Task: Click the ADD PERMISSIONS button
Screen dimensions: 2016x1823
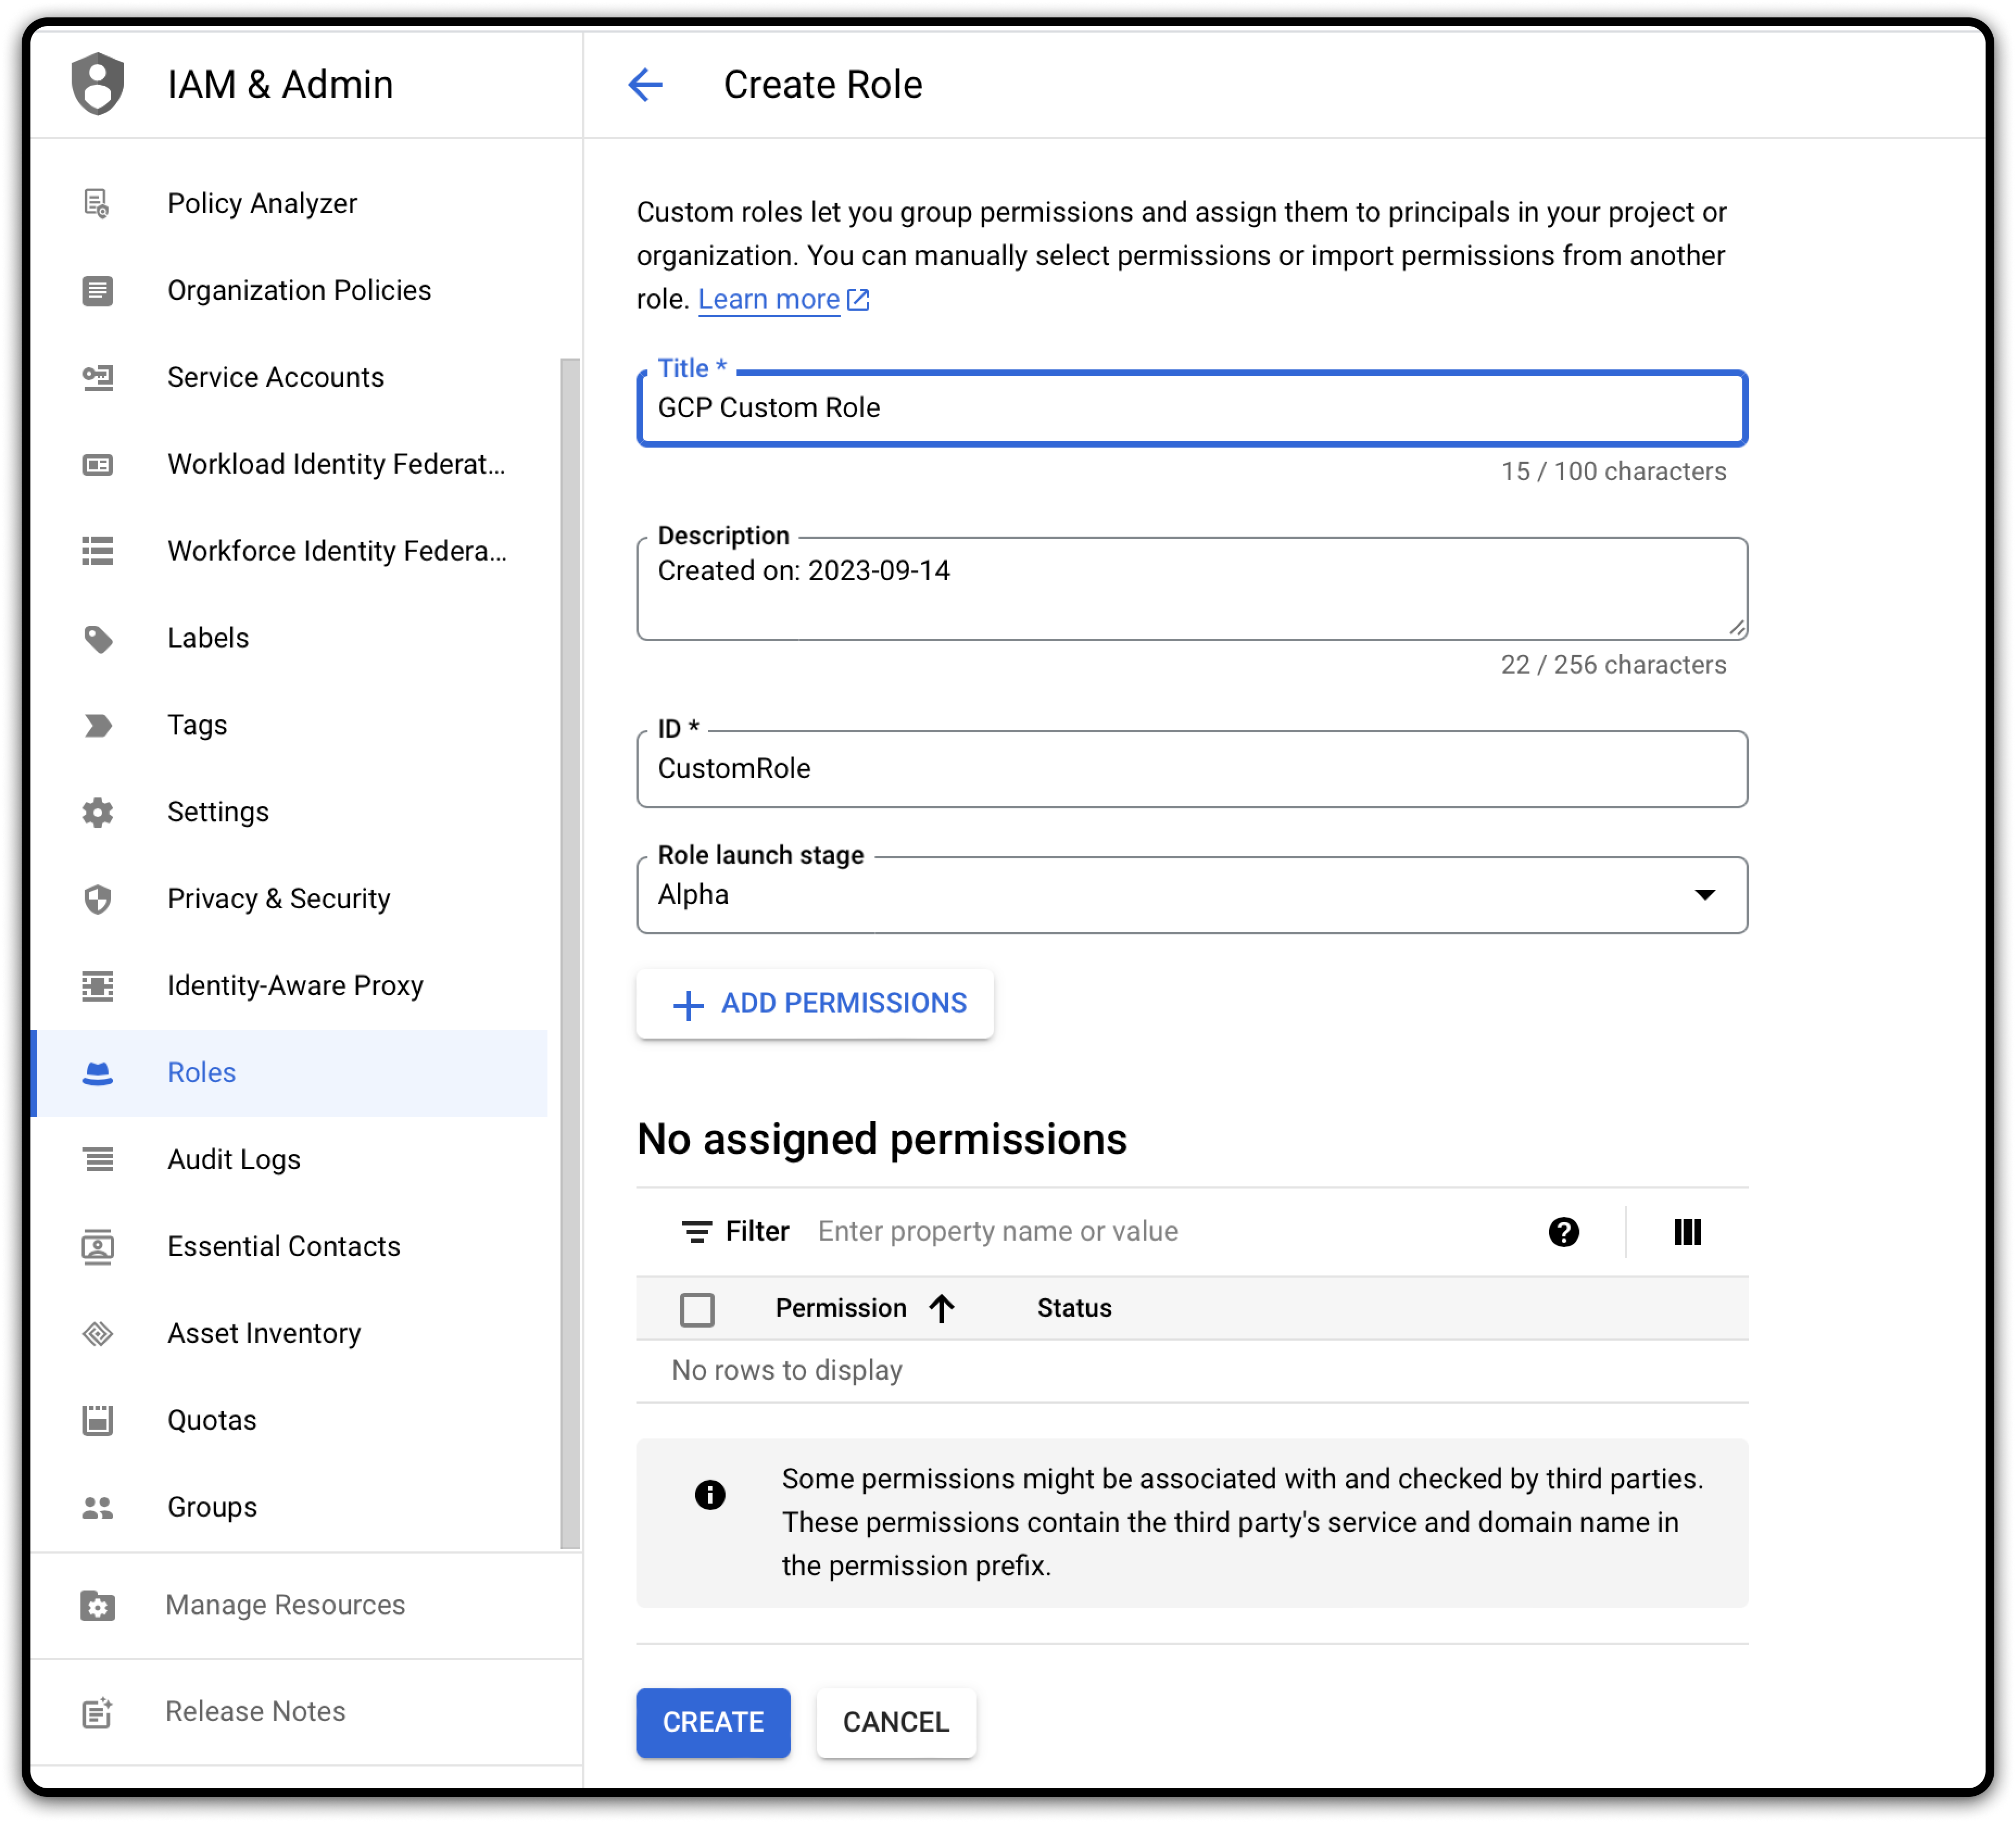Action: (x=815, y=1003)
